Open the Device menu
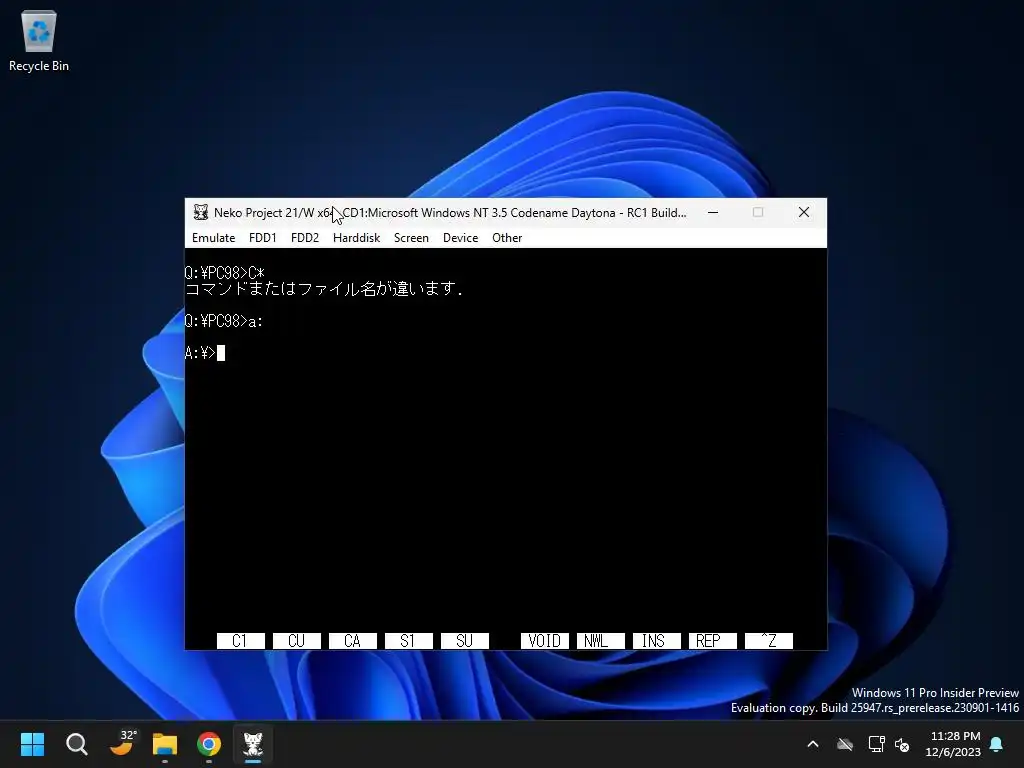This screenshot has height=768, width=1024. pyautogui.click(x=460, y=238)
